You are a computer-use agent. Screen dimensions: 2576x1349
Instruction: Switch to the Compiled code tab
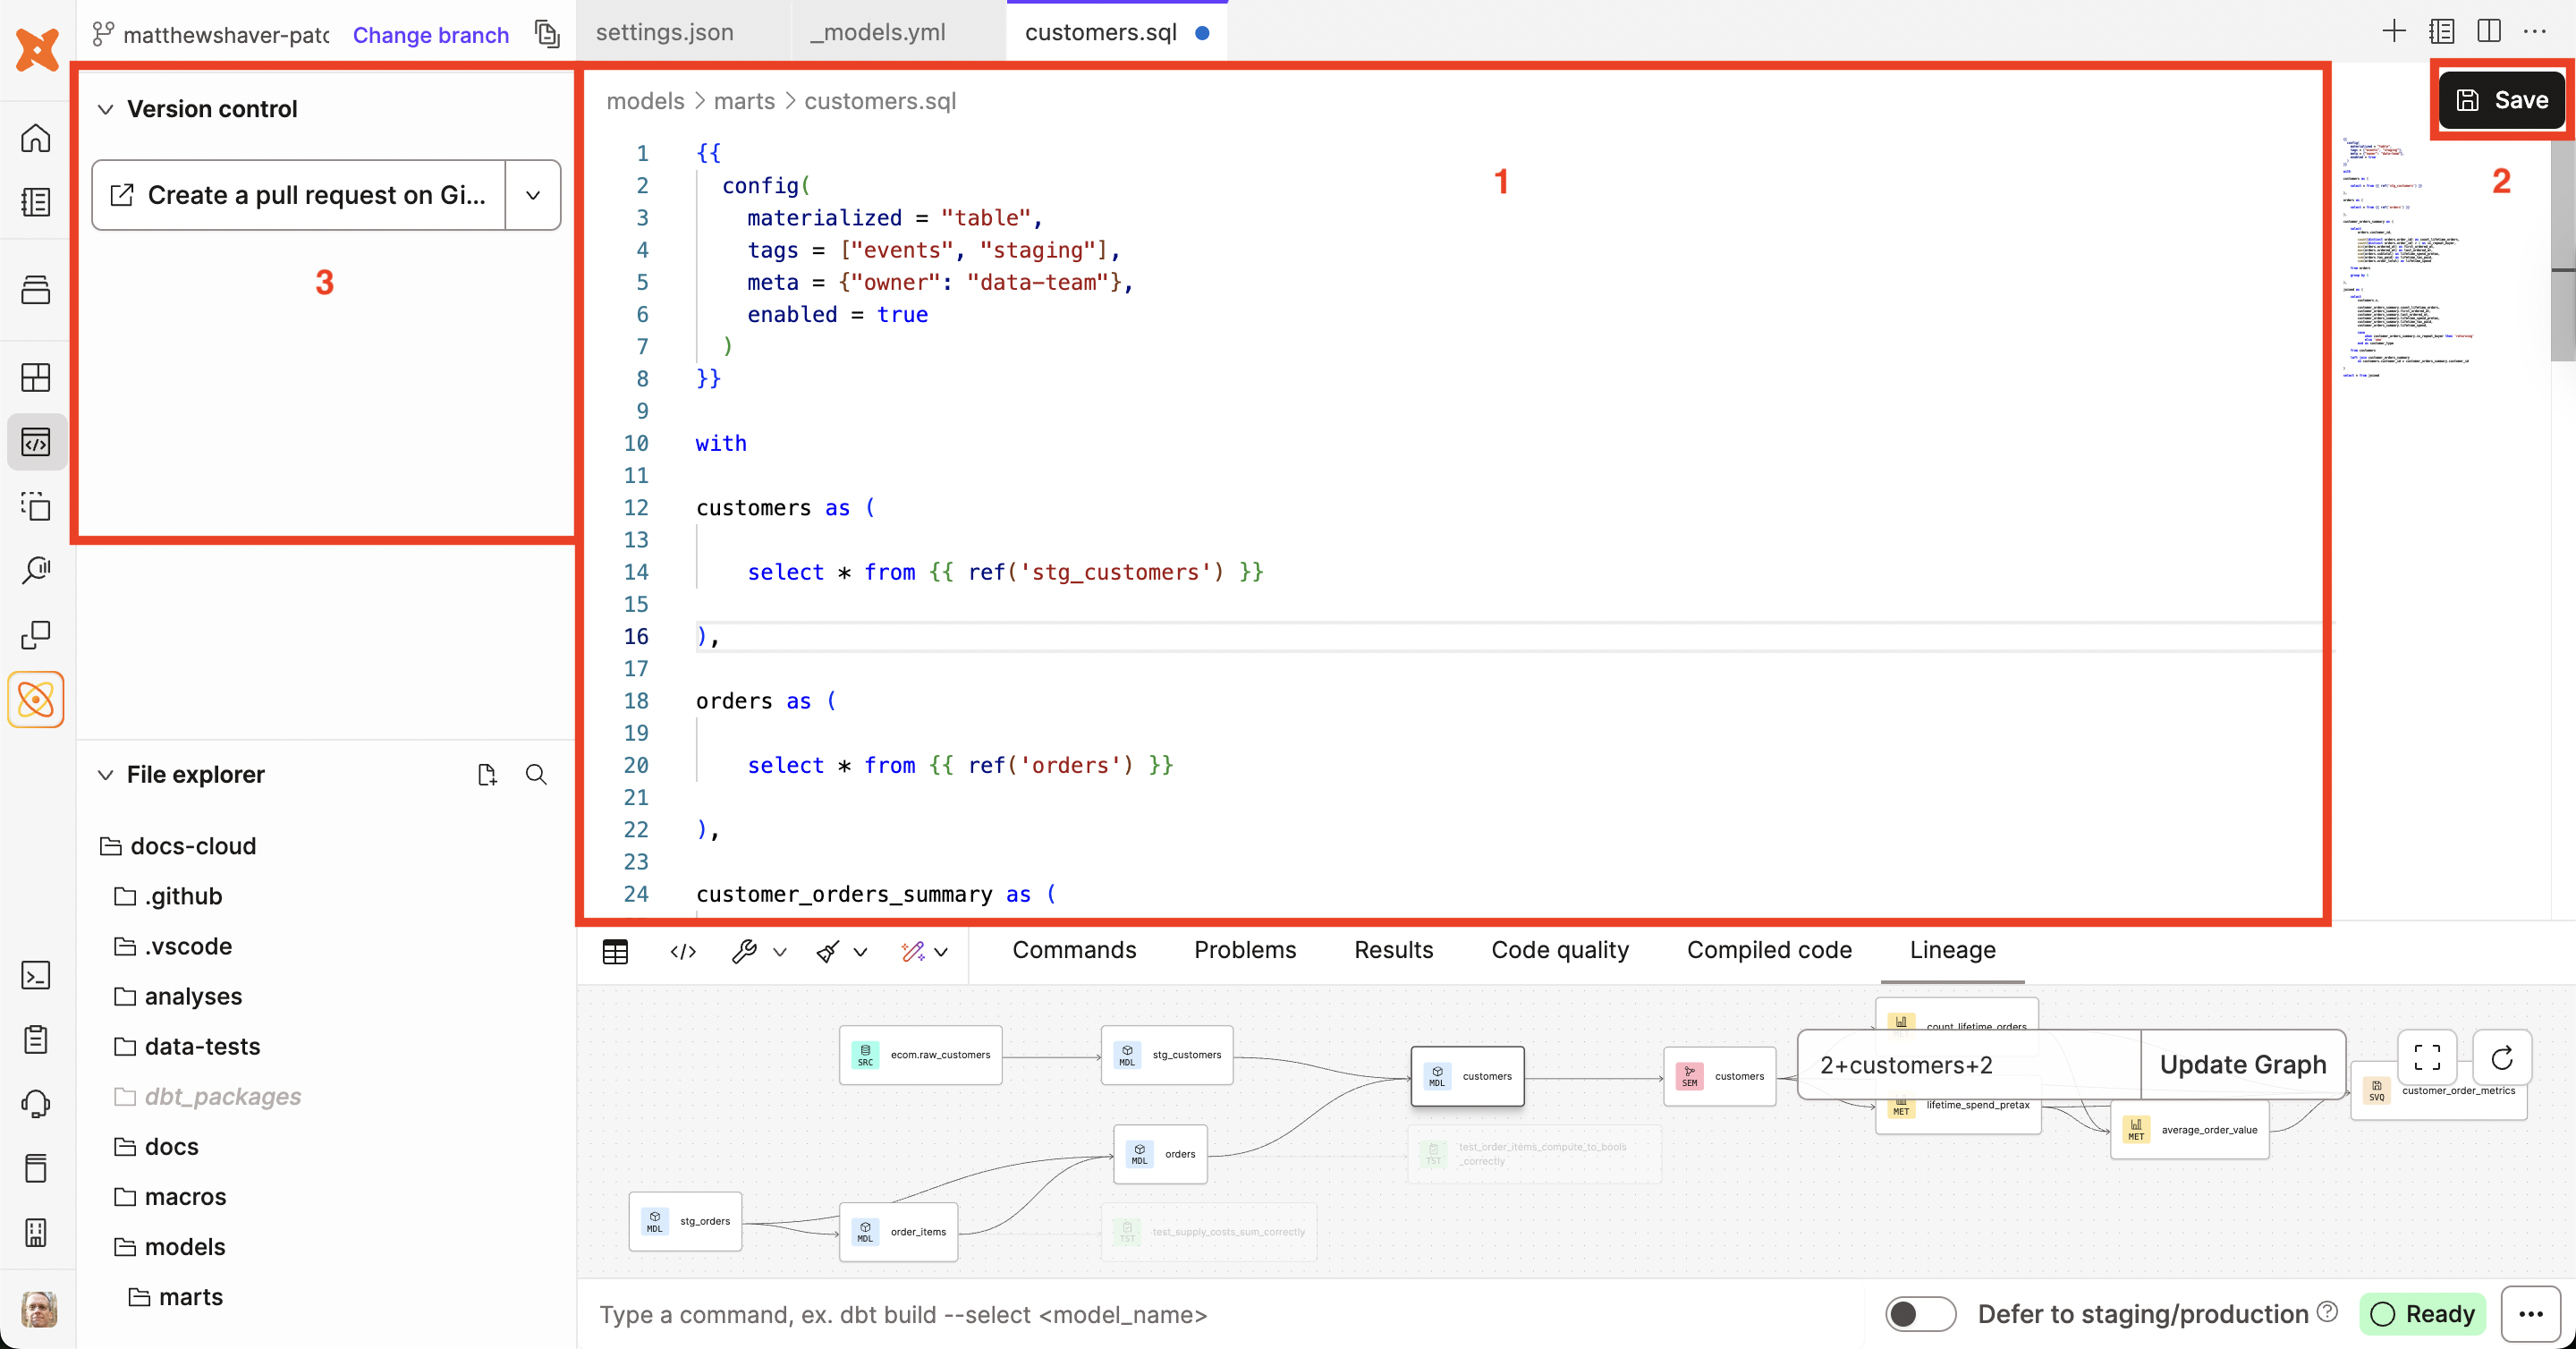[x=1768, y=950]
